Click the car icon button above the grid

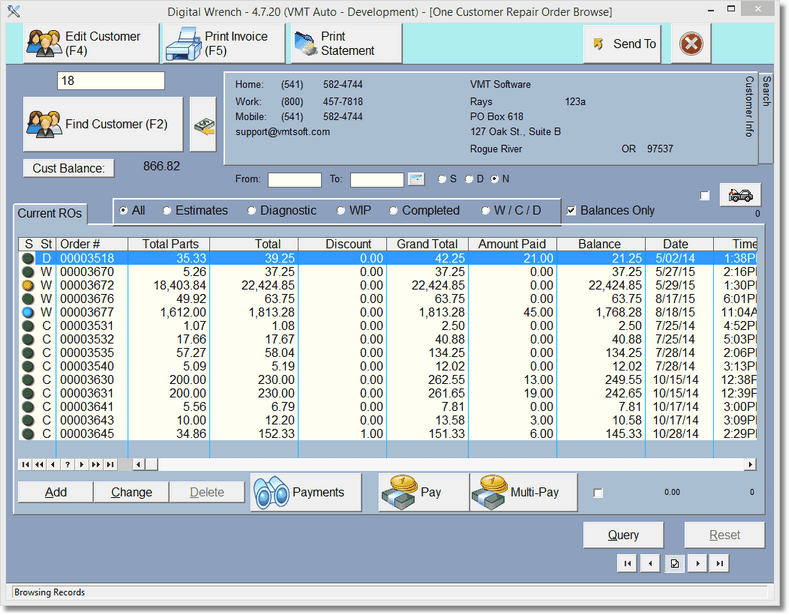[739, 195]
